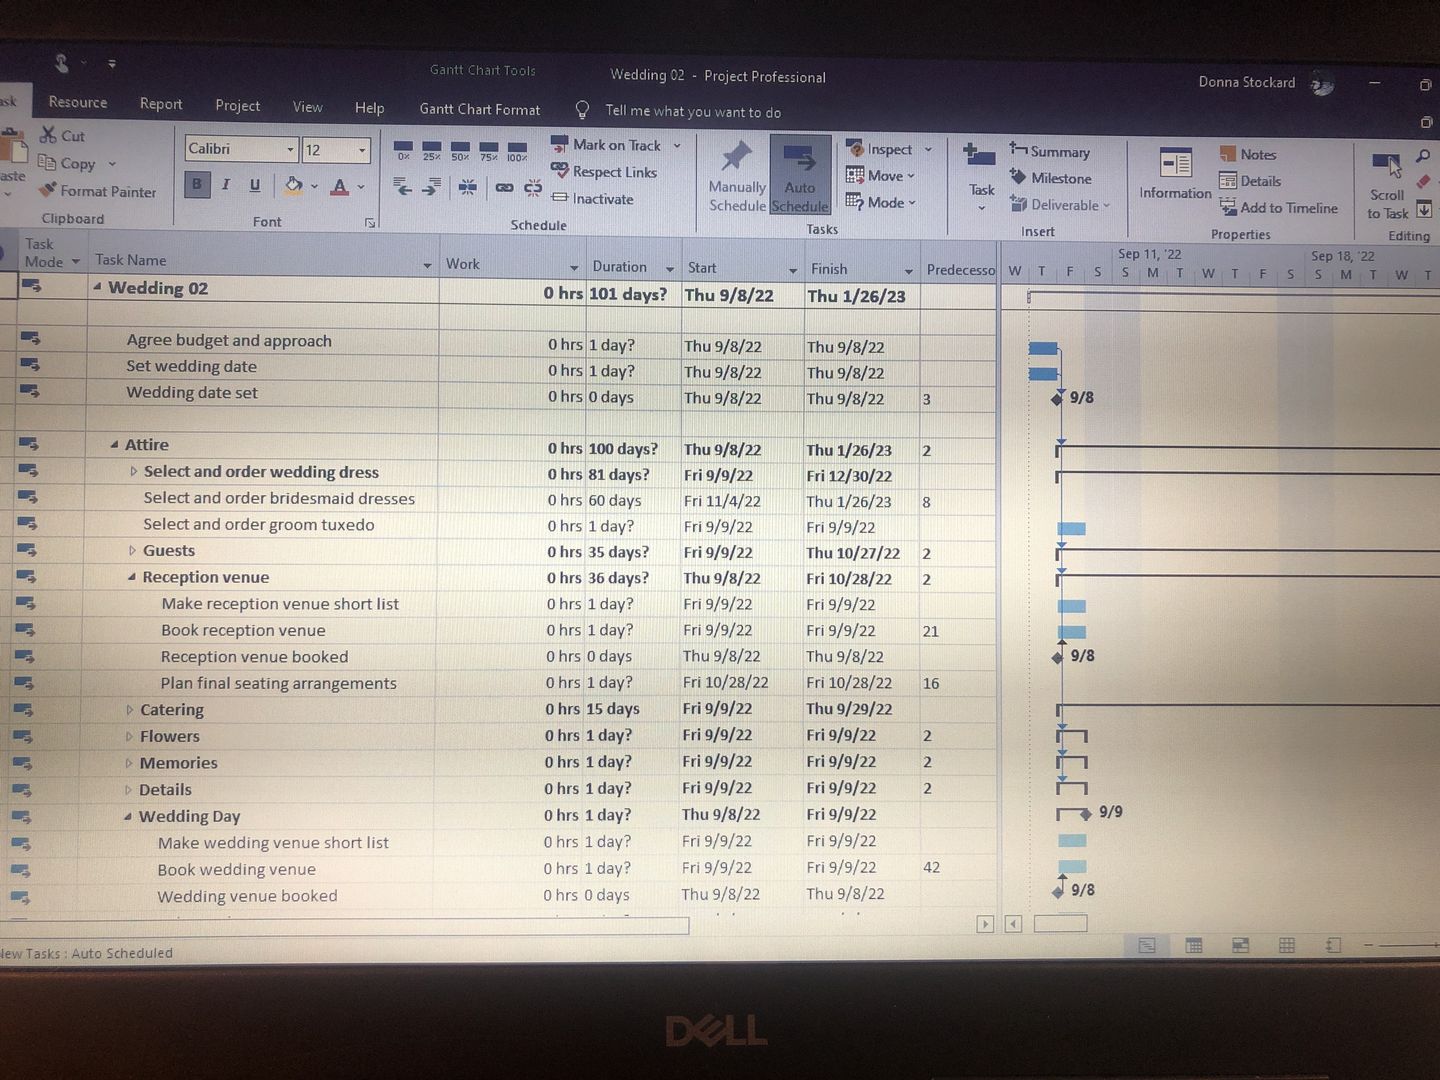The image size is (1440, 1080).
Task: Open the Mark on Track dropdown arrow
Action: [677, 145]
